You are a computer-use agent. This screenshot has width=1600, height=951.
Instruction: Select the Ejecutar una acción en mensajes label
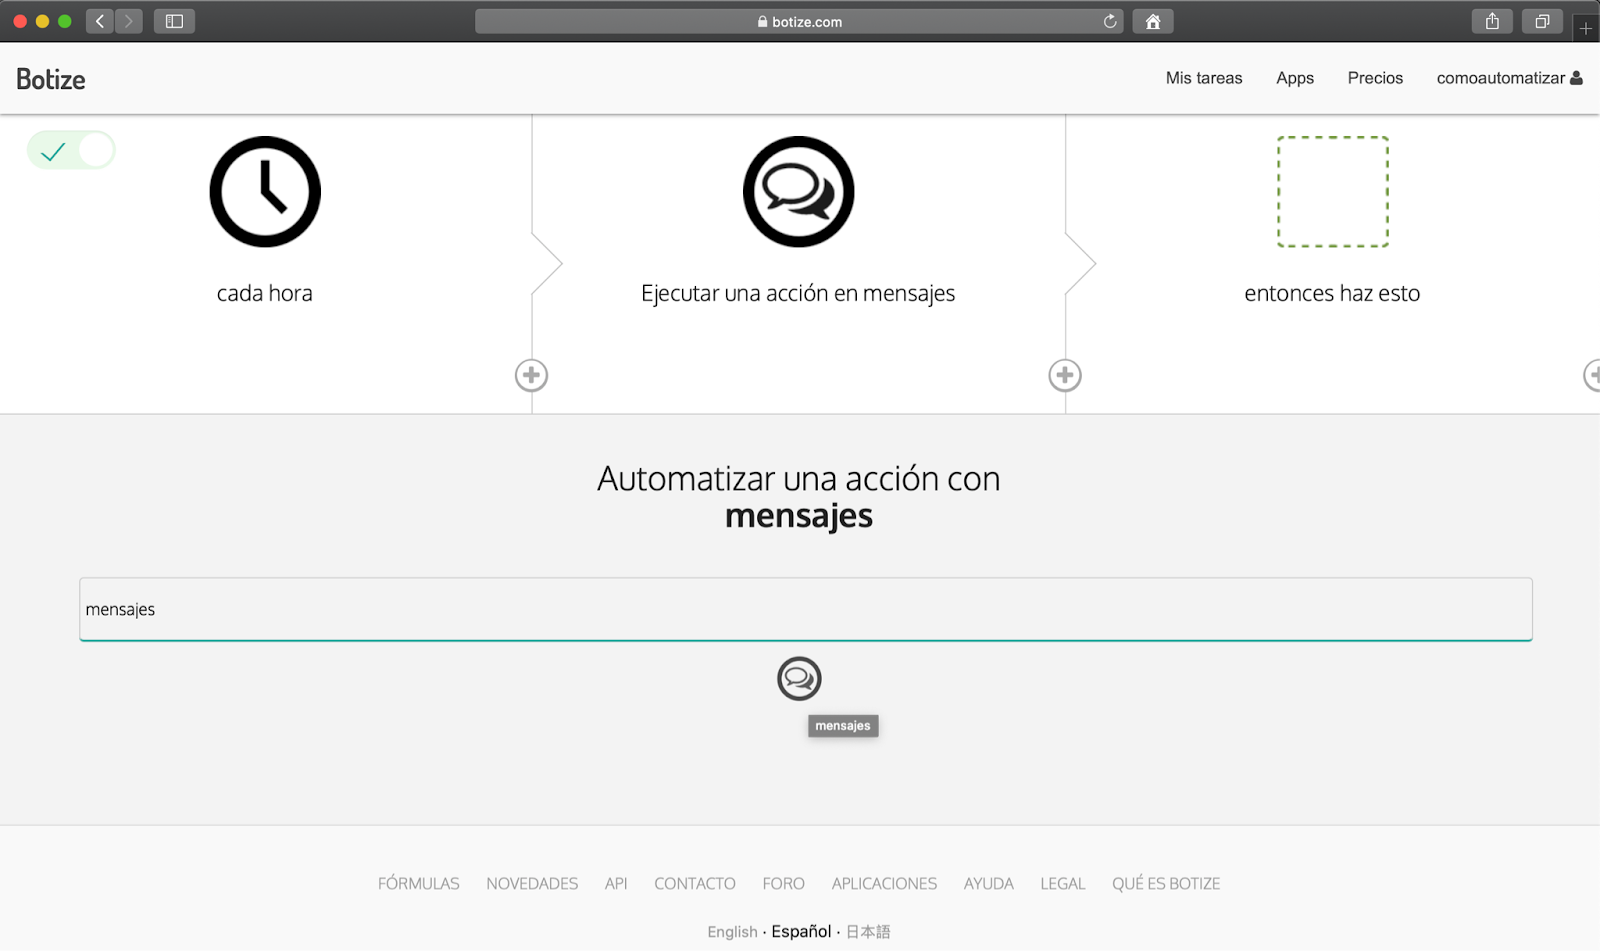(x=798, y=293)
